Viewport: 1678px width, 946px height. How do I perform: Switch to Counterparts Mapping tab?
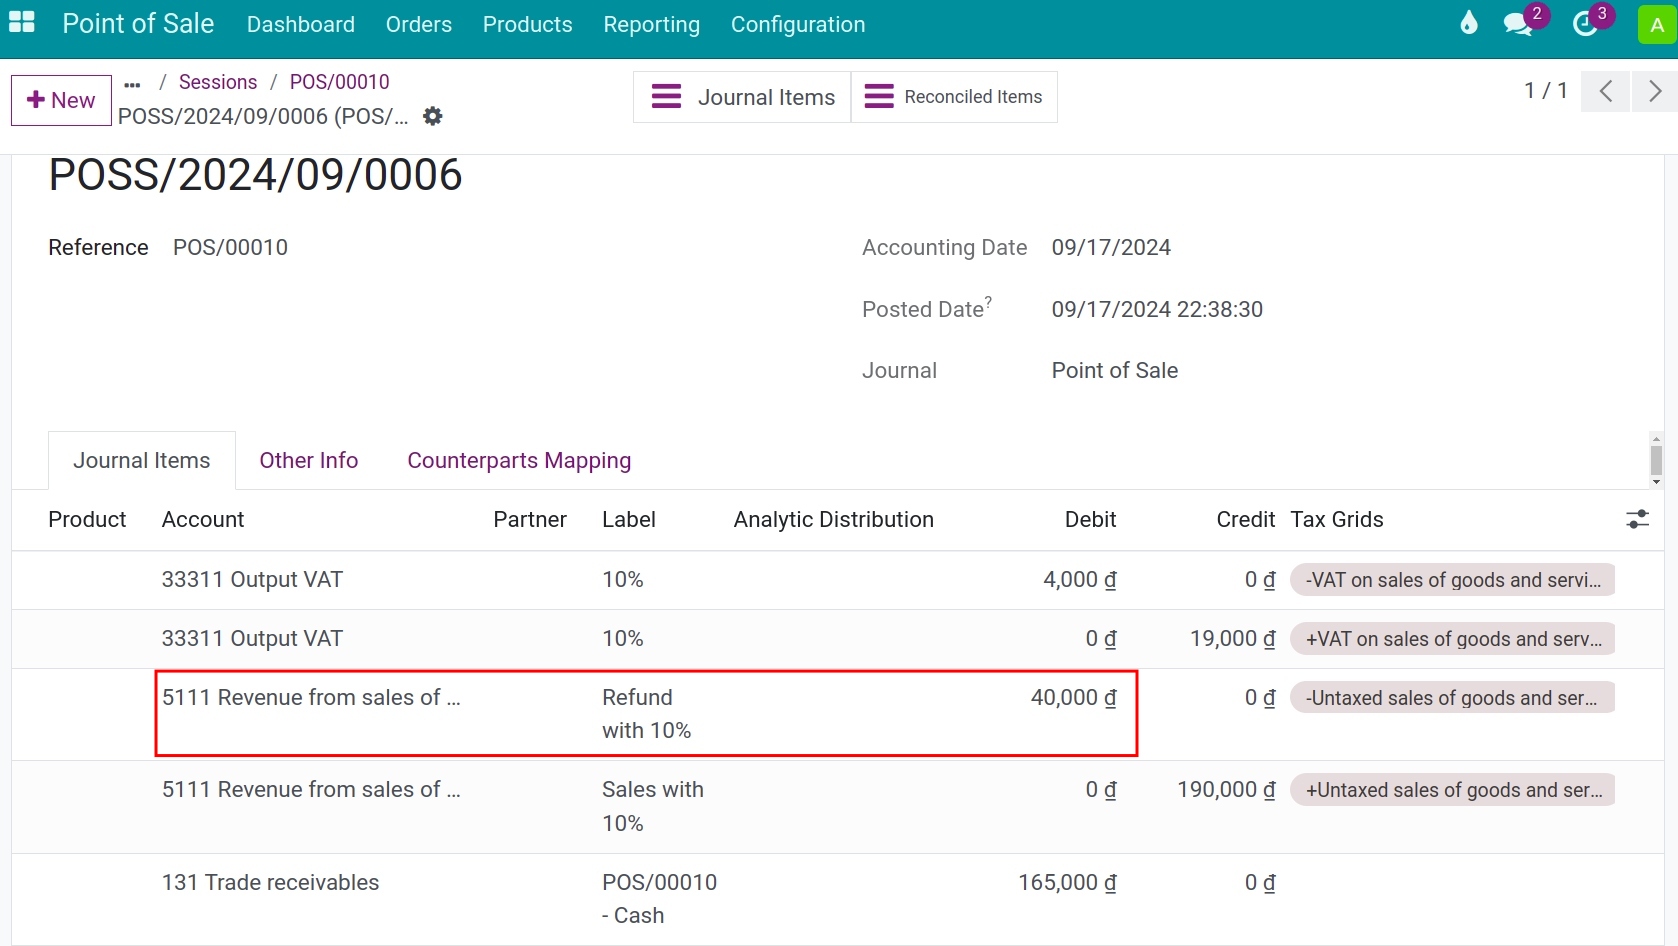pyautogui.click(x=519, y=460)
